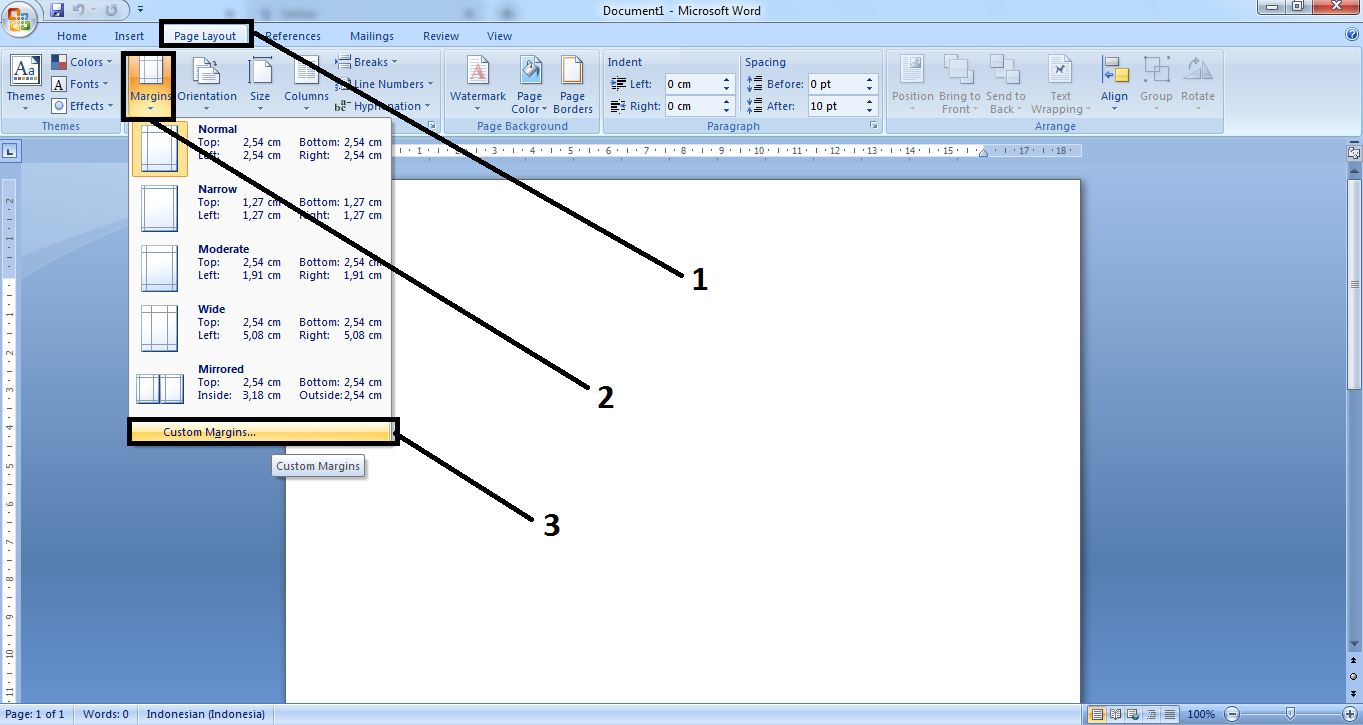
Task: Click the Office button
Action: click(x=19, y=17)
